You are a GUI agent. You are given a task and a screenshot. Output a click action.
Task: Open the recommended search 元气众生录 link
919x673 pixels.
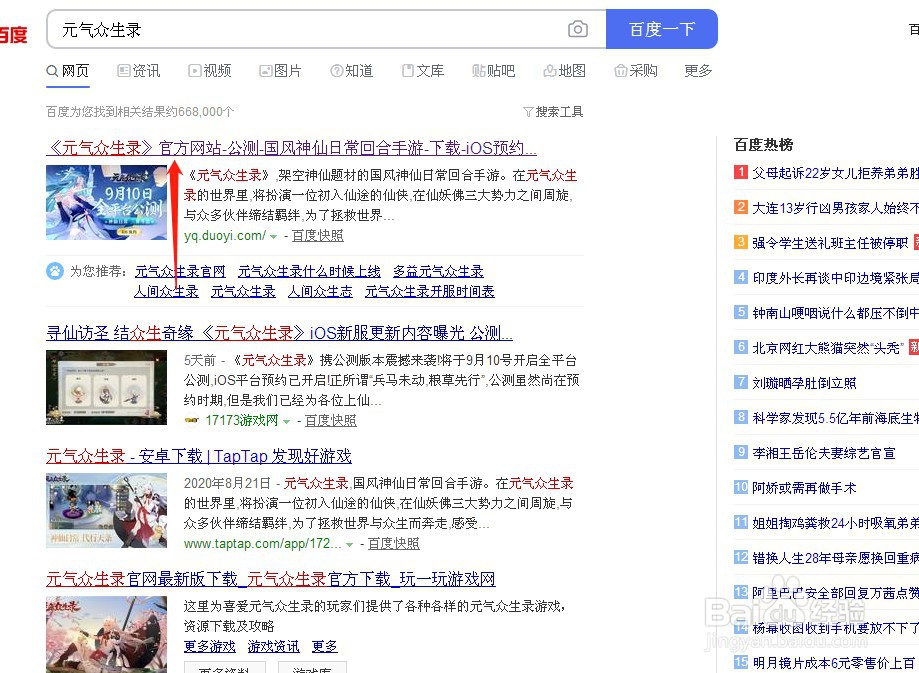coord(243,291)
